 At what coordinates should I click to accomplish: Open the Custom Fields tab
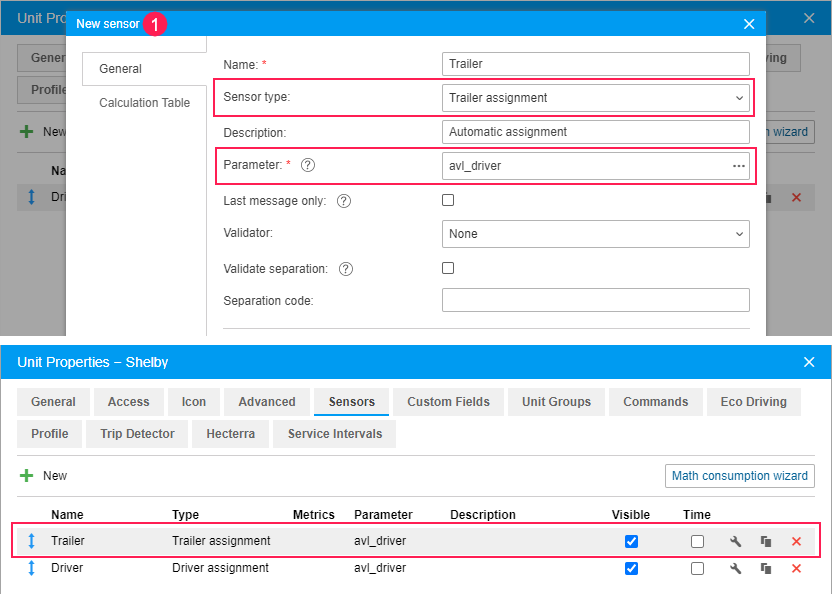(x=448, y=402)
